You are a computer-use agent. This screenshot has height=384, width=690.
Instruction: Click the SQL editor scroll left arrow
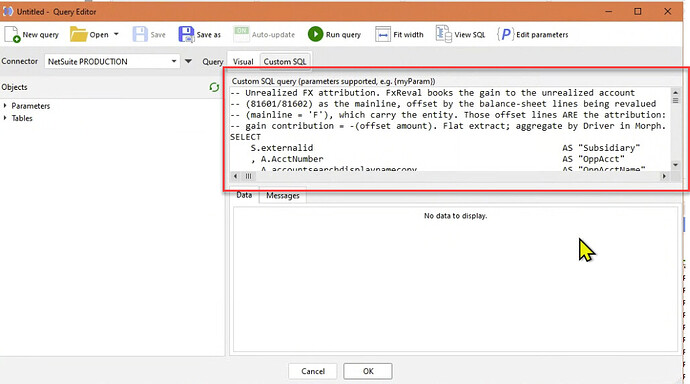pos(235,176)
